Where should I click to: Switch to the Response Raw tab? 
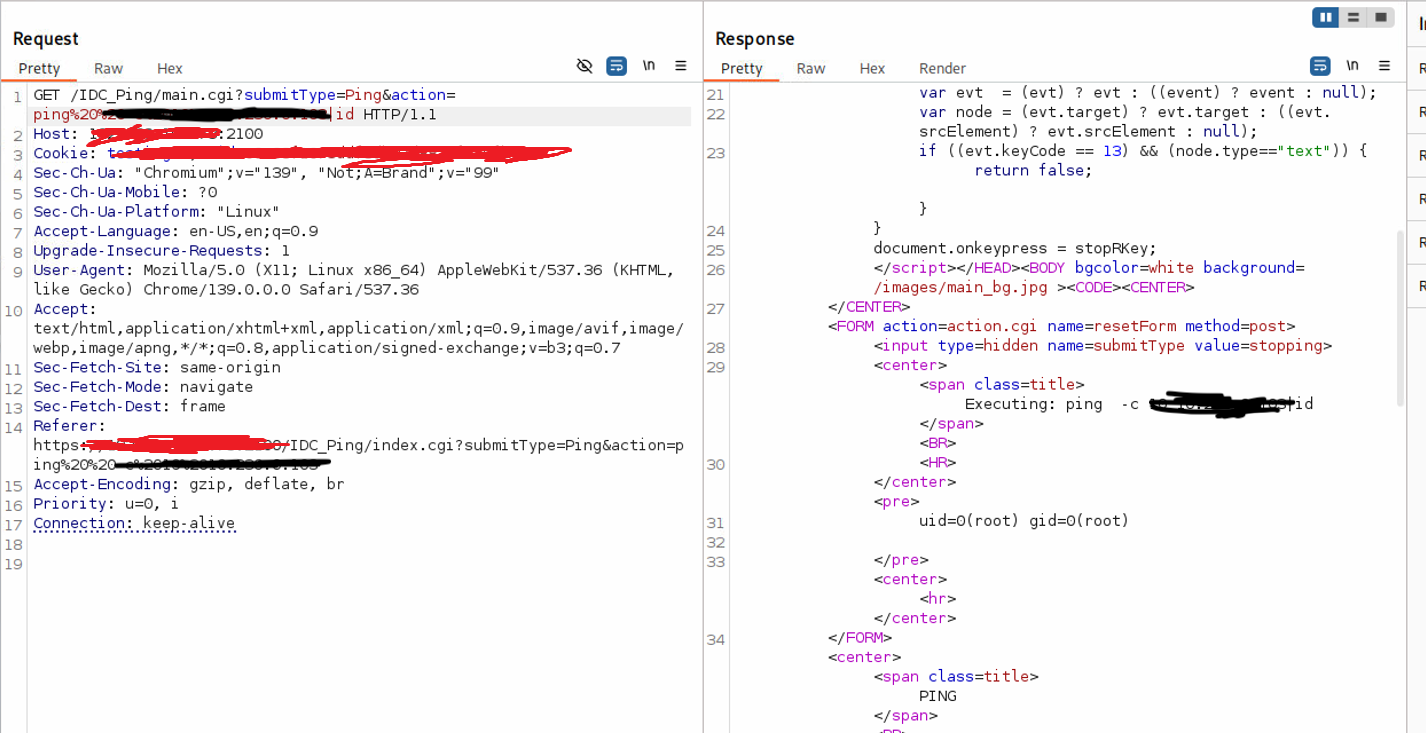coord(811,68)
